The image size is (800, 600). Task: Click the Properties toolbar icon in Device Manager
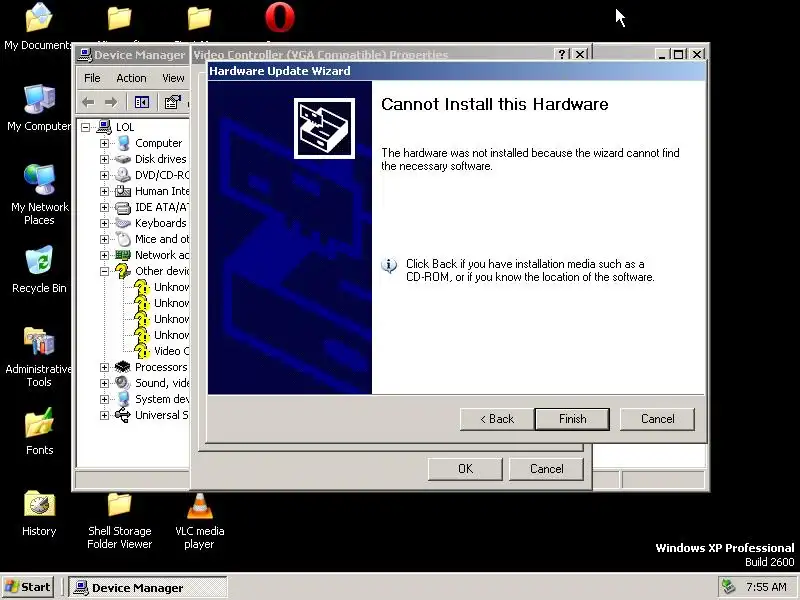(x=172, y=103)
